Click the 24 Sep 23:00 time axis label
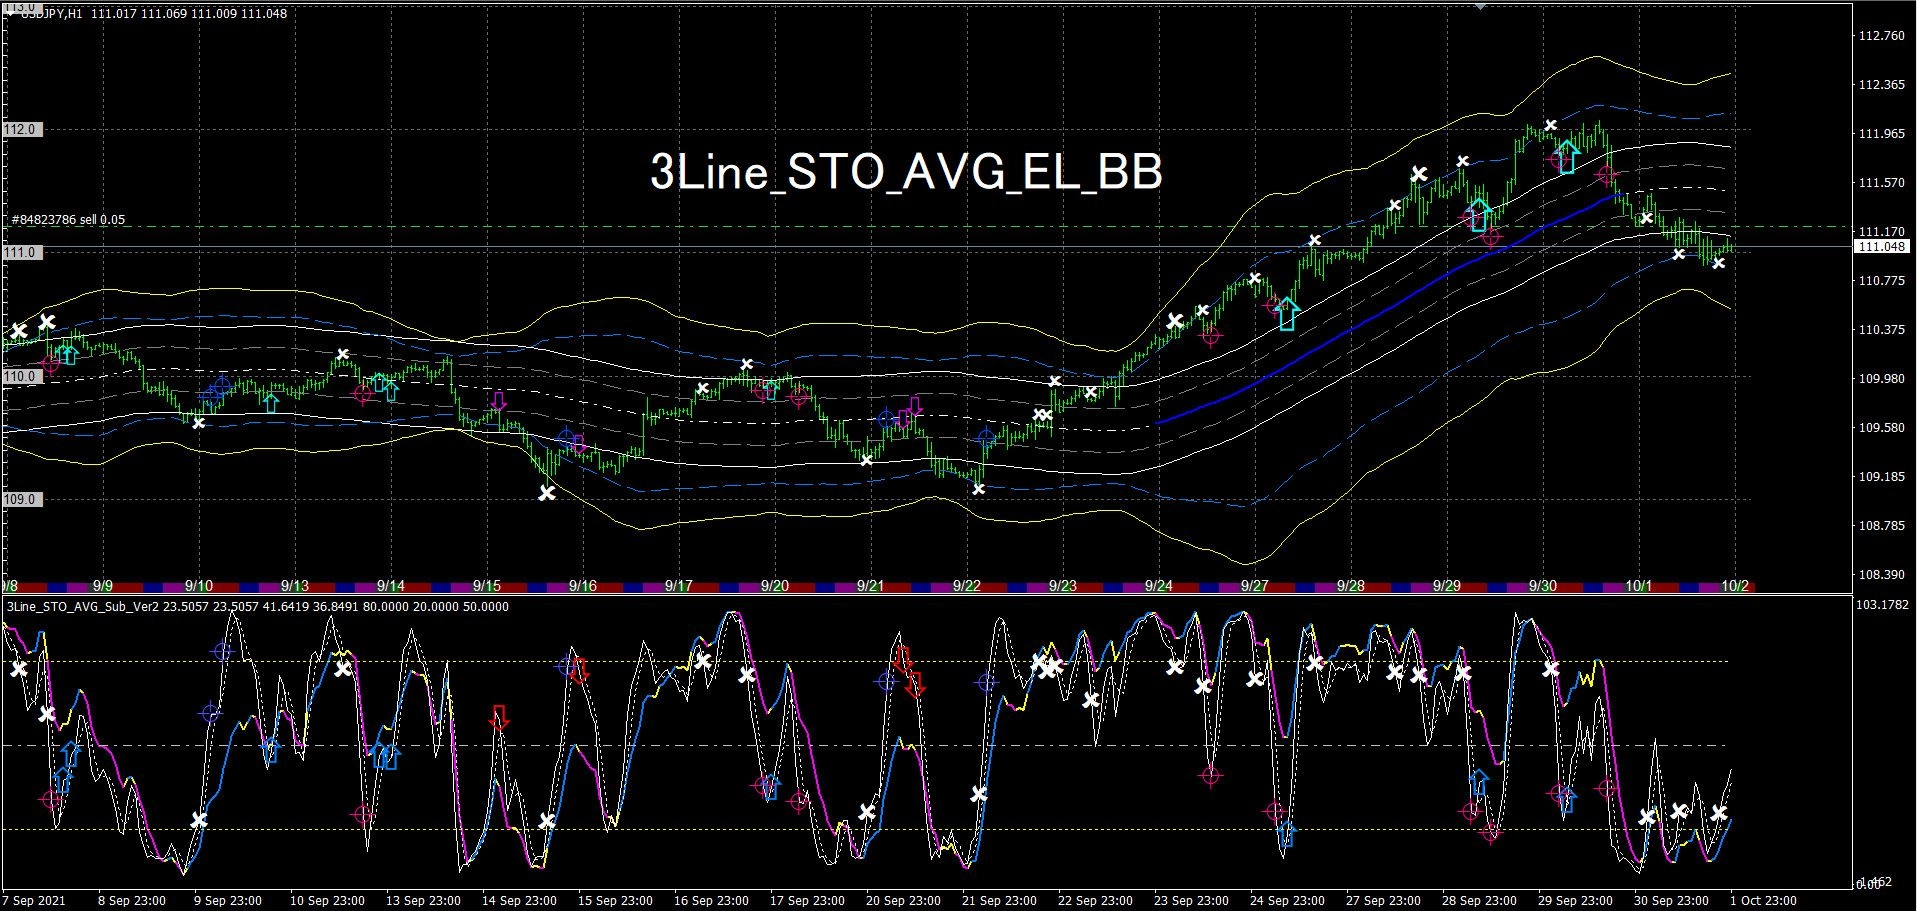1918x911 pixels. click(1287, 900)
